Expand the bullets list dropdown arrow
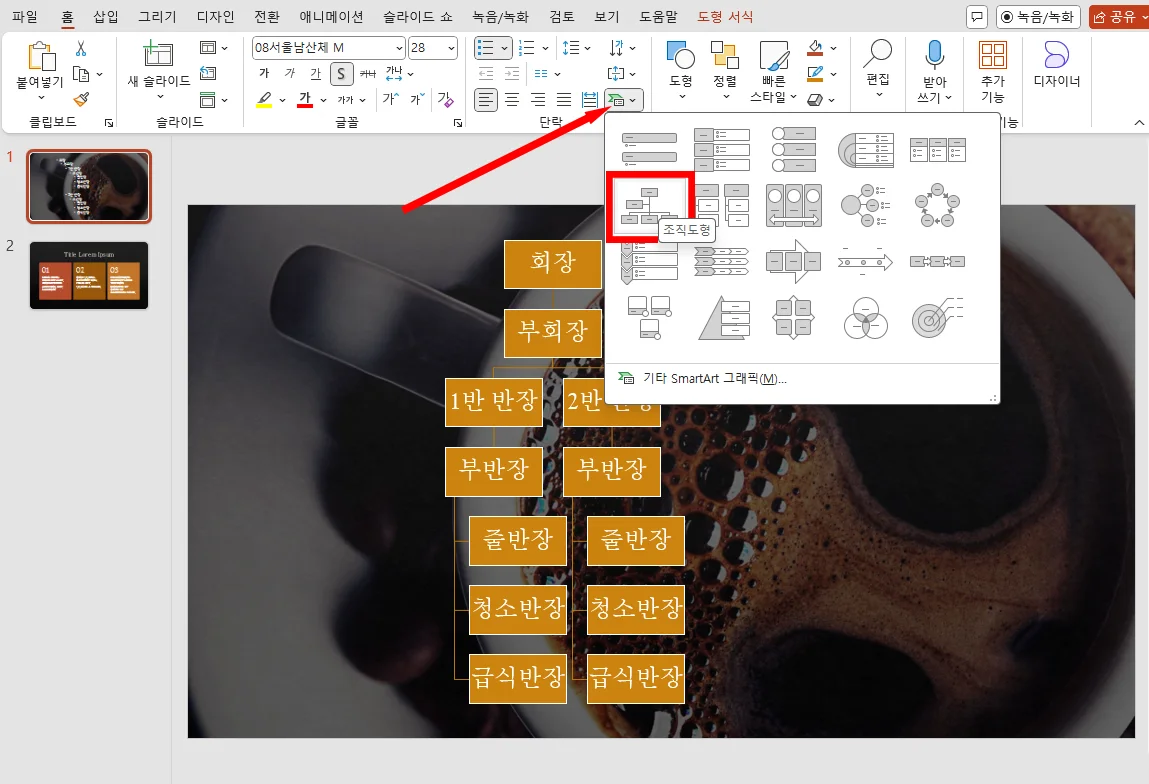This screenshot has width=1149, height=784. 504,48
